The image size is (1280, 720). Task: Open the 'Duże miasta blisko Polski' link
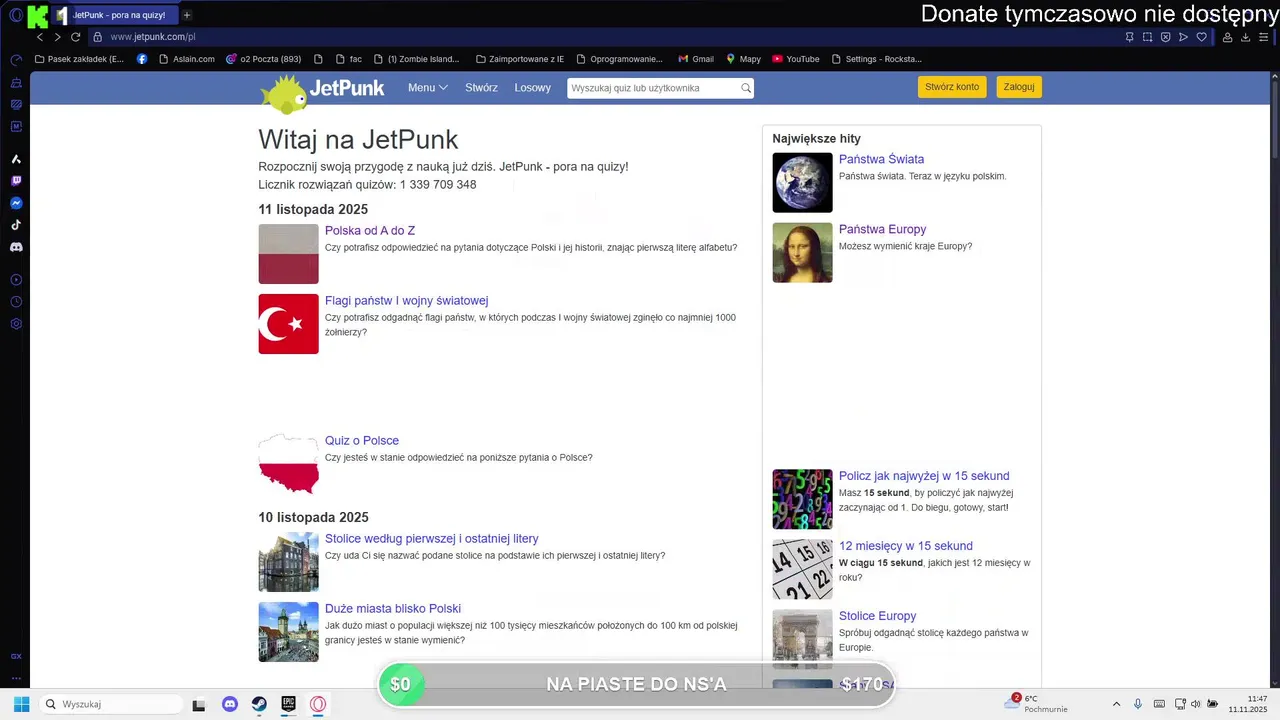(393, 609)
